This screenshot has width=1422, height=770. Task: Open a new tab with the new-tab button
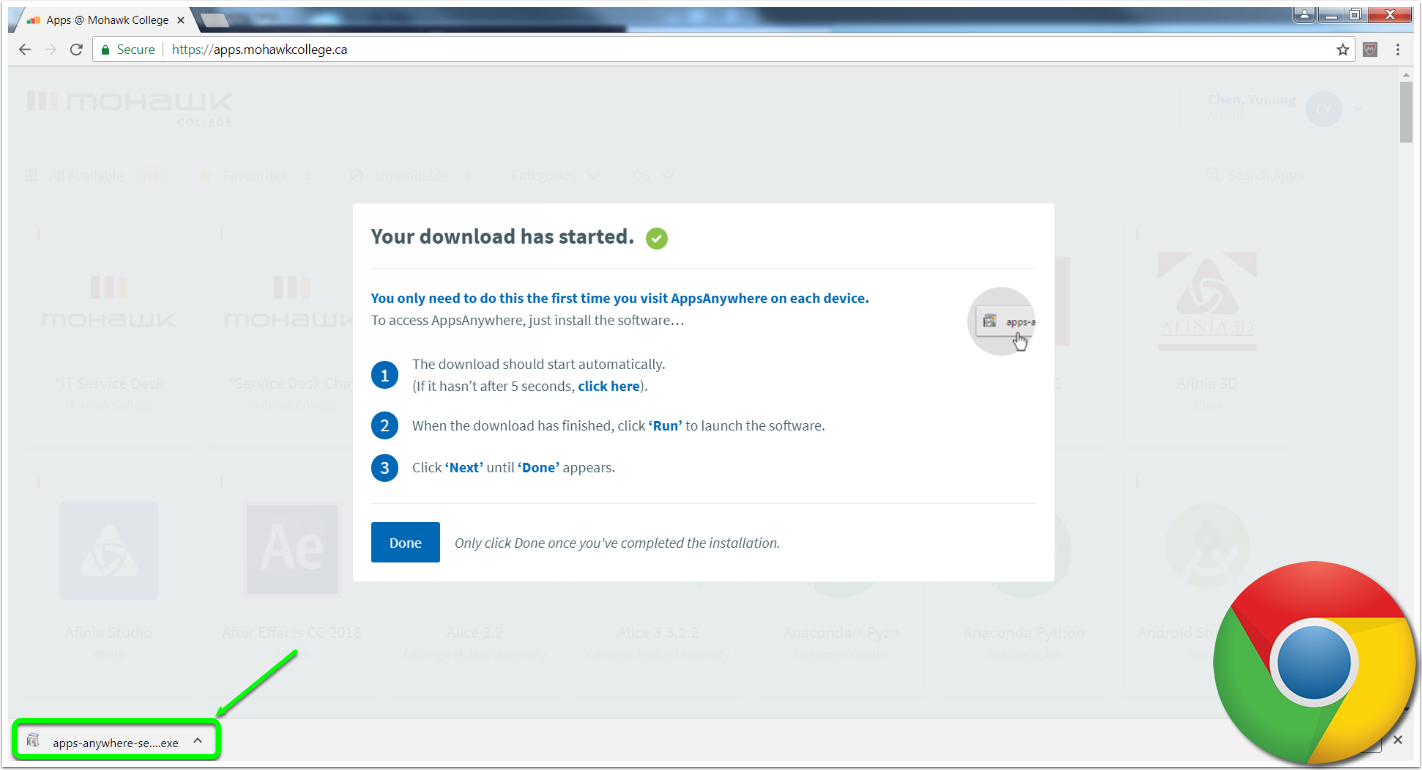pyautogui.click(x=214, y=20)
